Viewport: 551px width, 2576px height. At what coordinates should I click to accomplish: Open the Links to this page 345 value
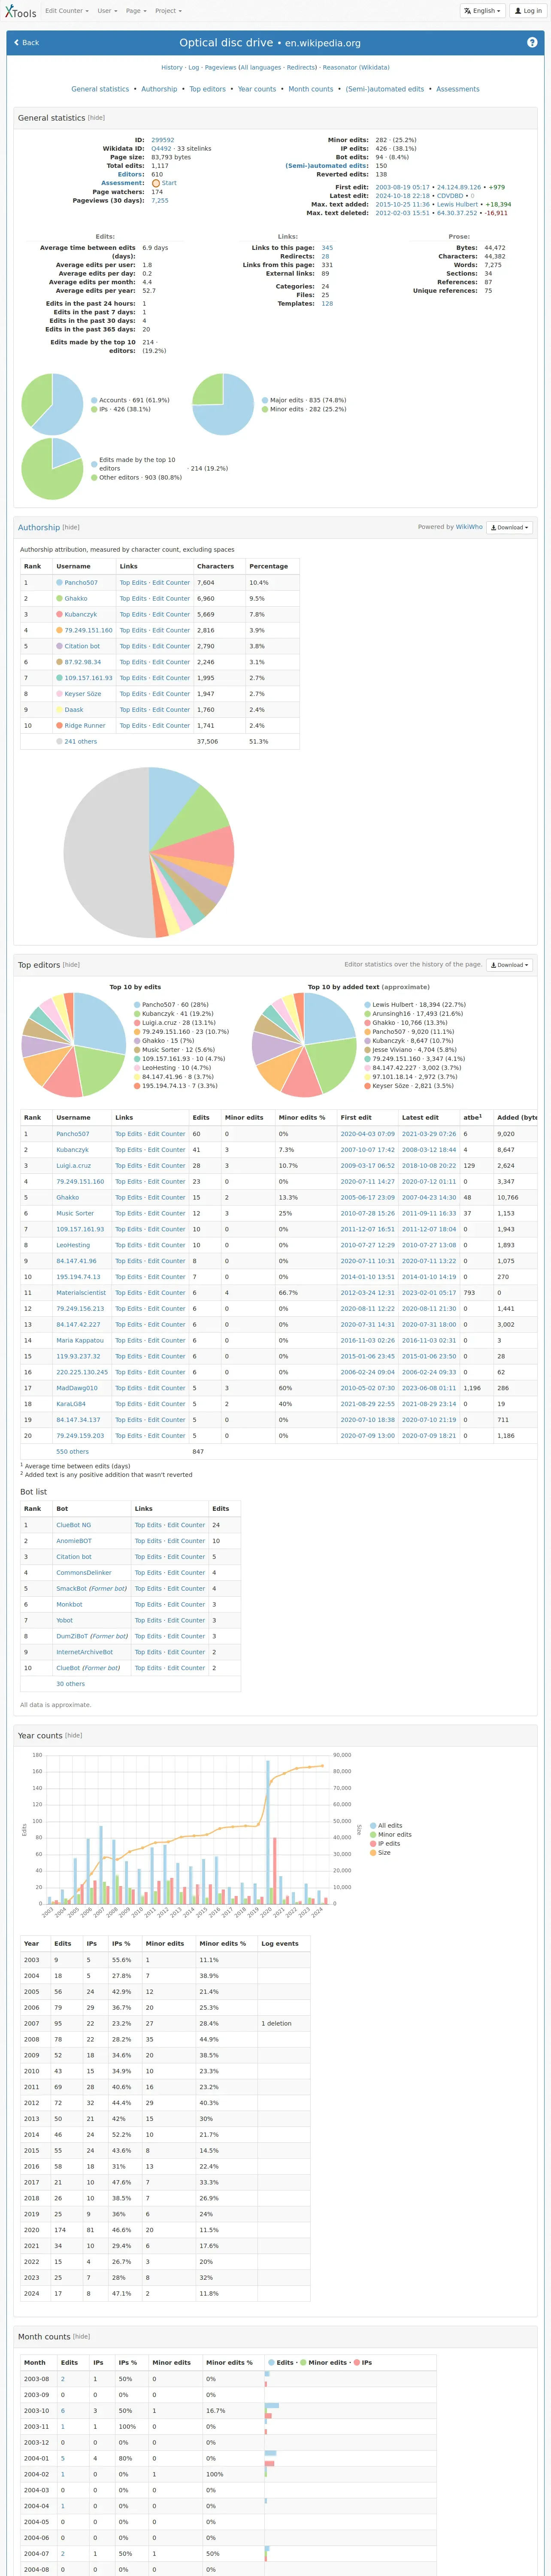tap(327, 248)
